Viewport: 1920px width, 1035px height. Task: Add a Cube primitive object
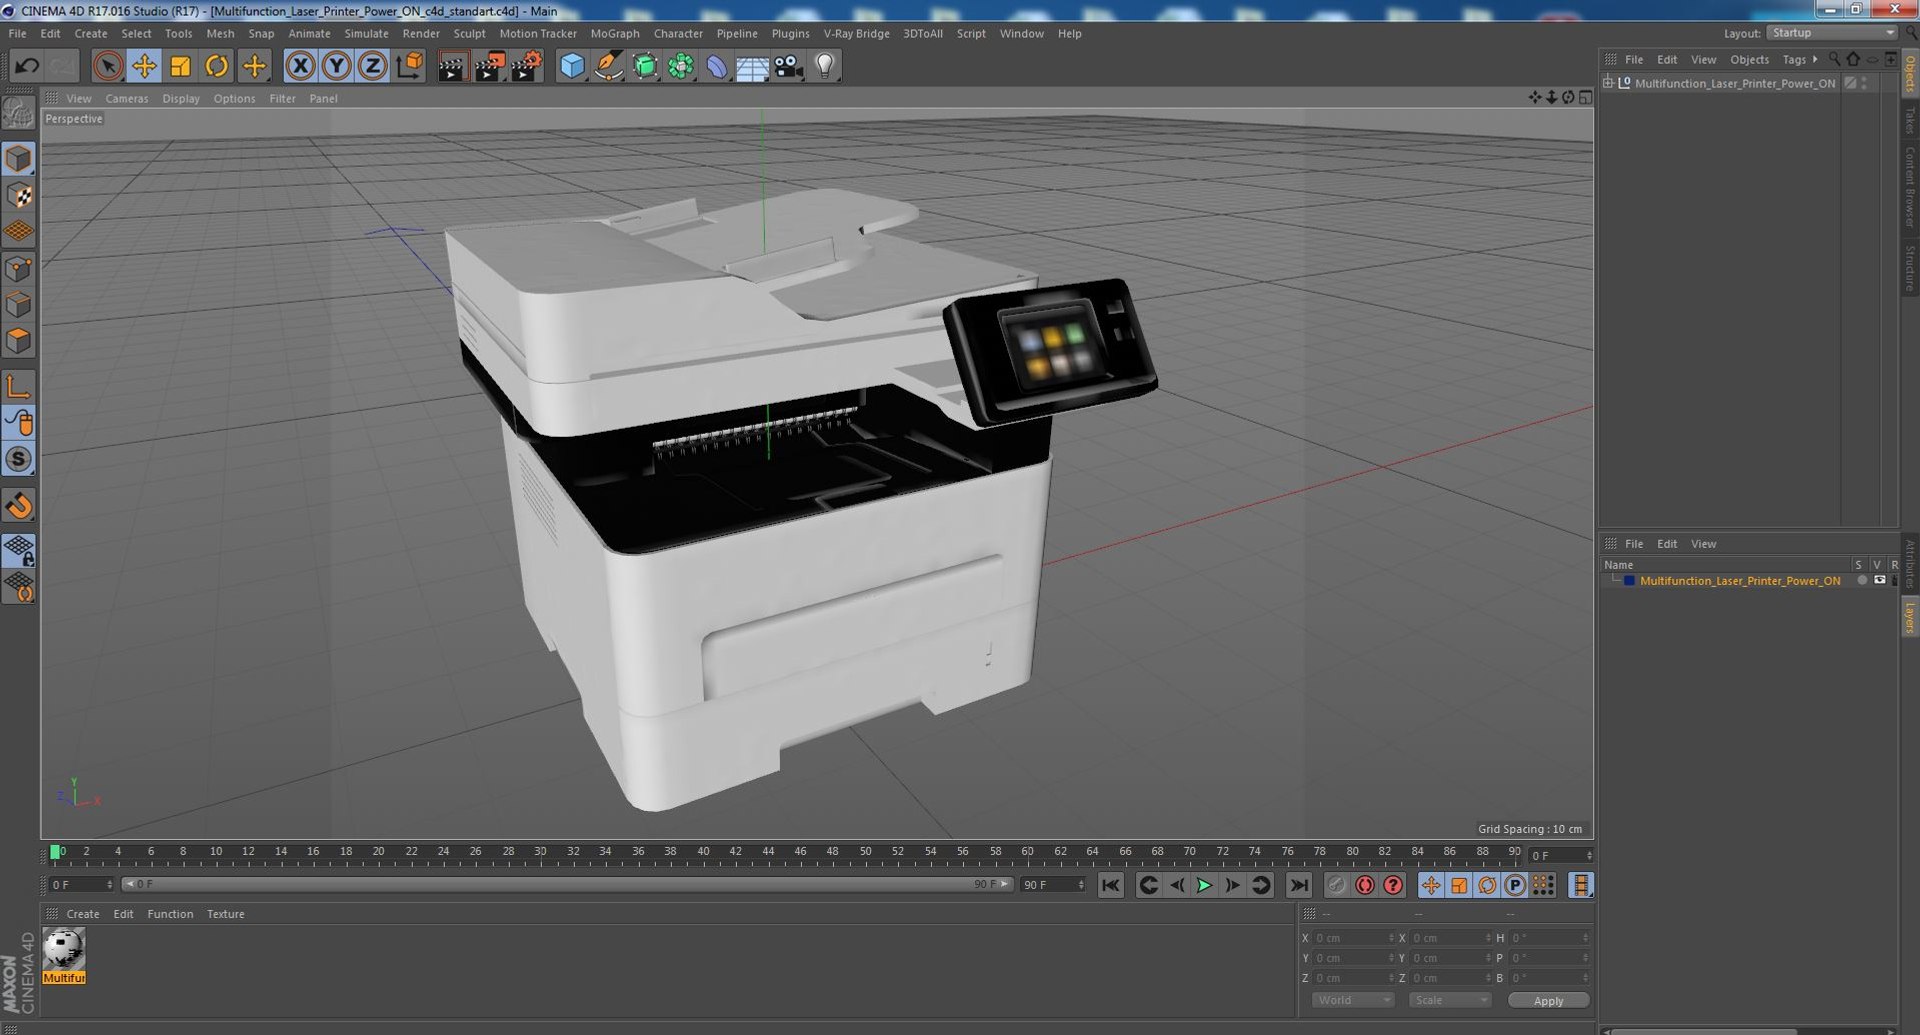[572, 66]
